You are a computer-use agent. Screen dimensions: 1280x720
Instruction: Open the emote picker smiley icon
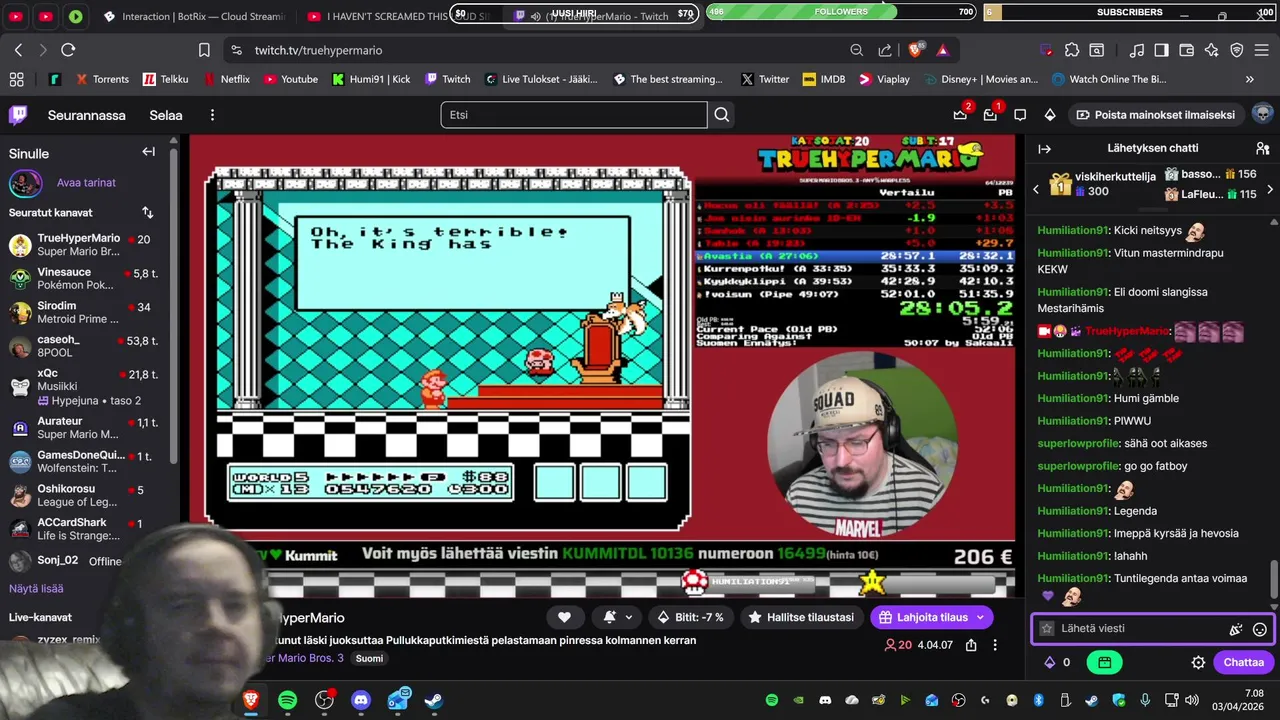[x=1260, y=629]
